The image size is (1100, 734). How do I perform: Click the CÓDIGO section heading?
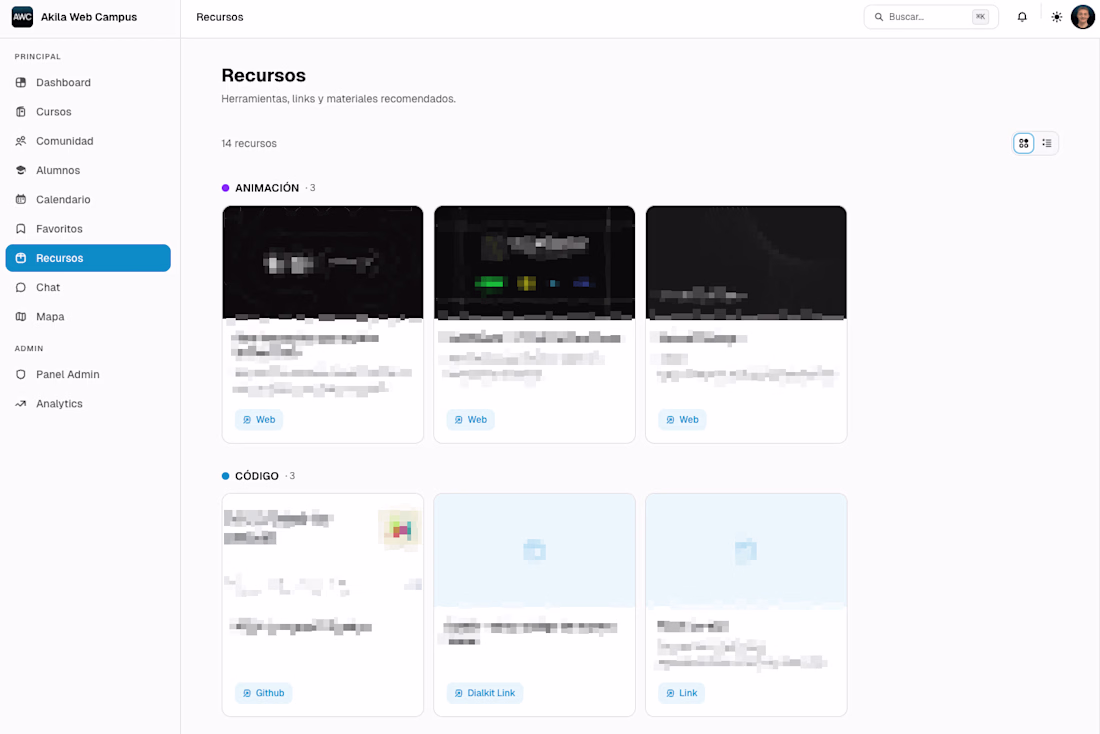pos(257,476)
